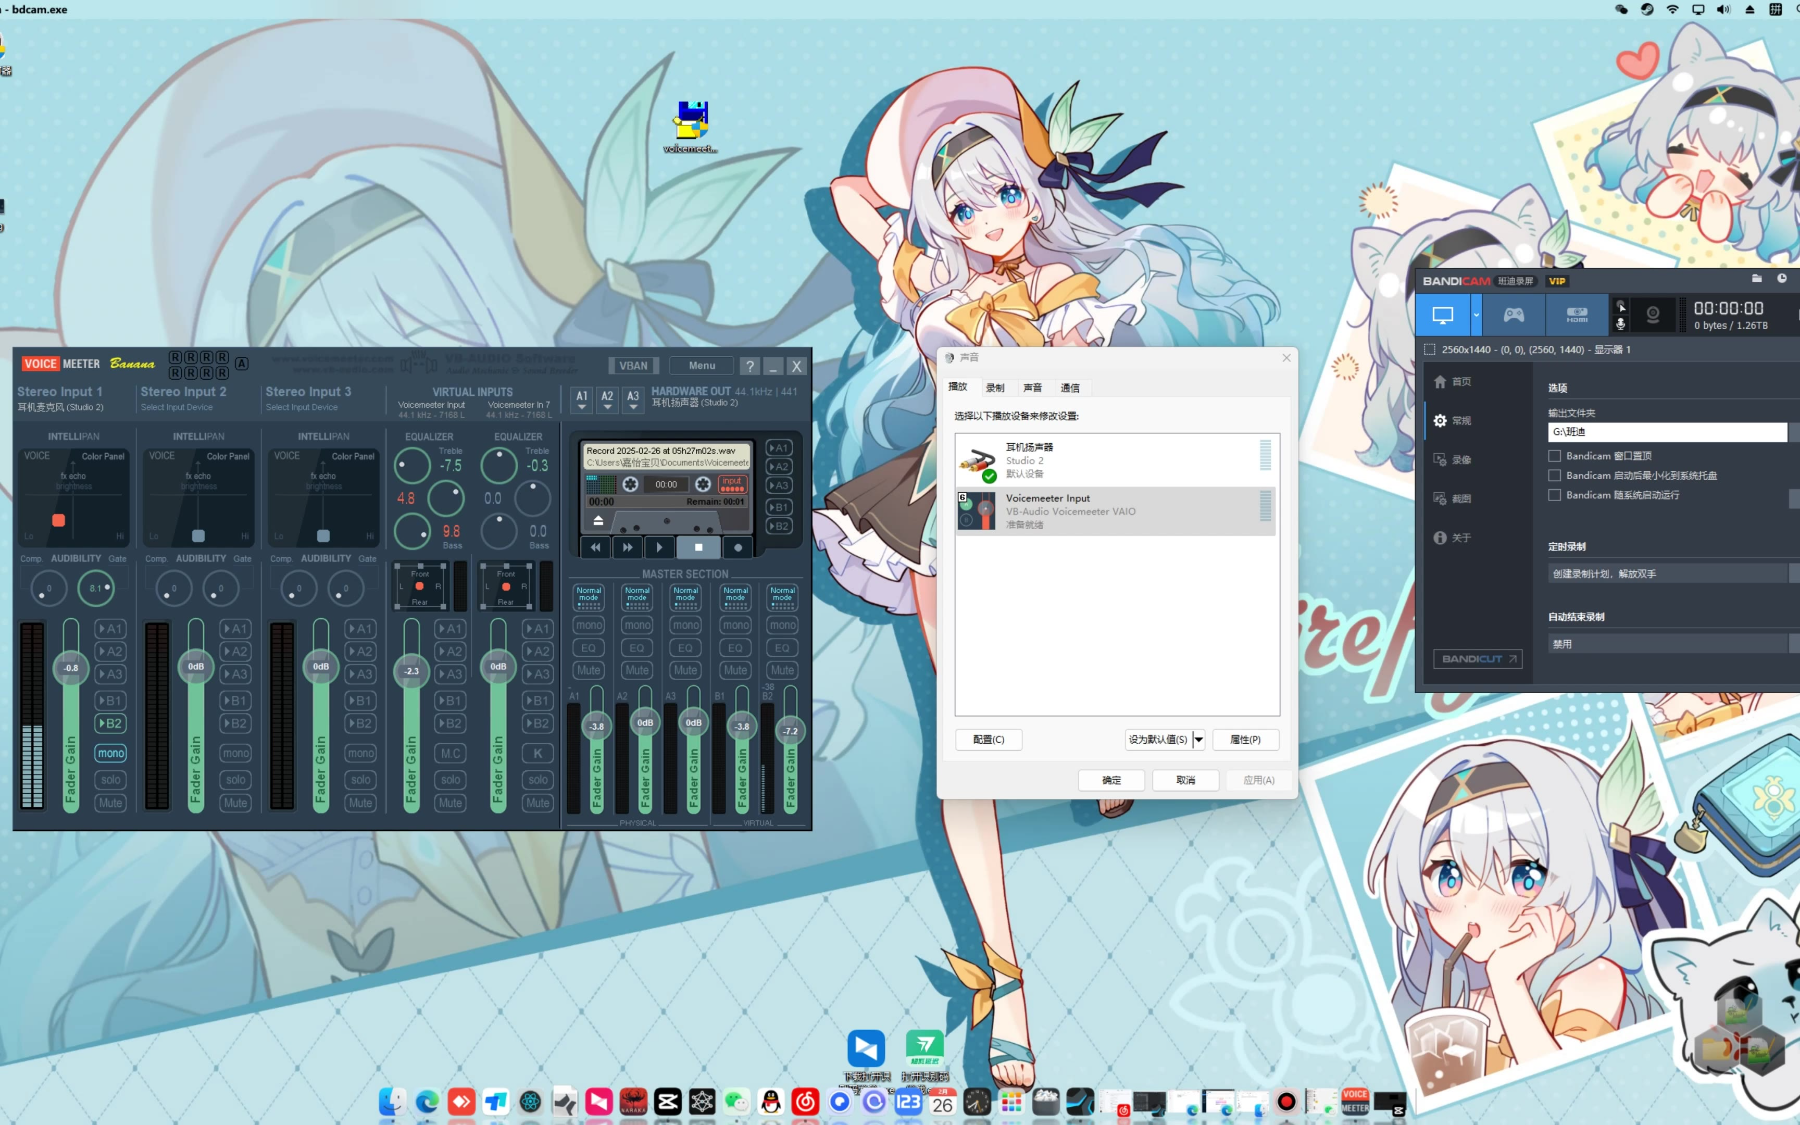
Task: Click Voicemeeter Input Treble EQ knob
Action: tap(412, 465)
